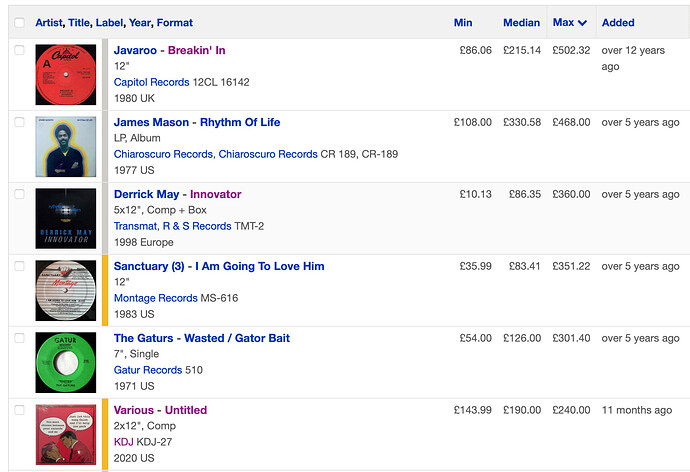The height and width of the screenshot is (472, 690).
Task: Open the KDJ-27 red cover thumbnail
Action: pos(66,435)
